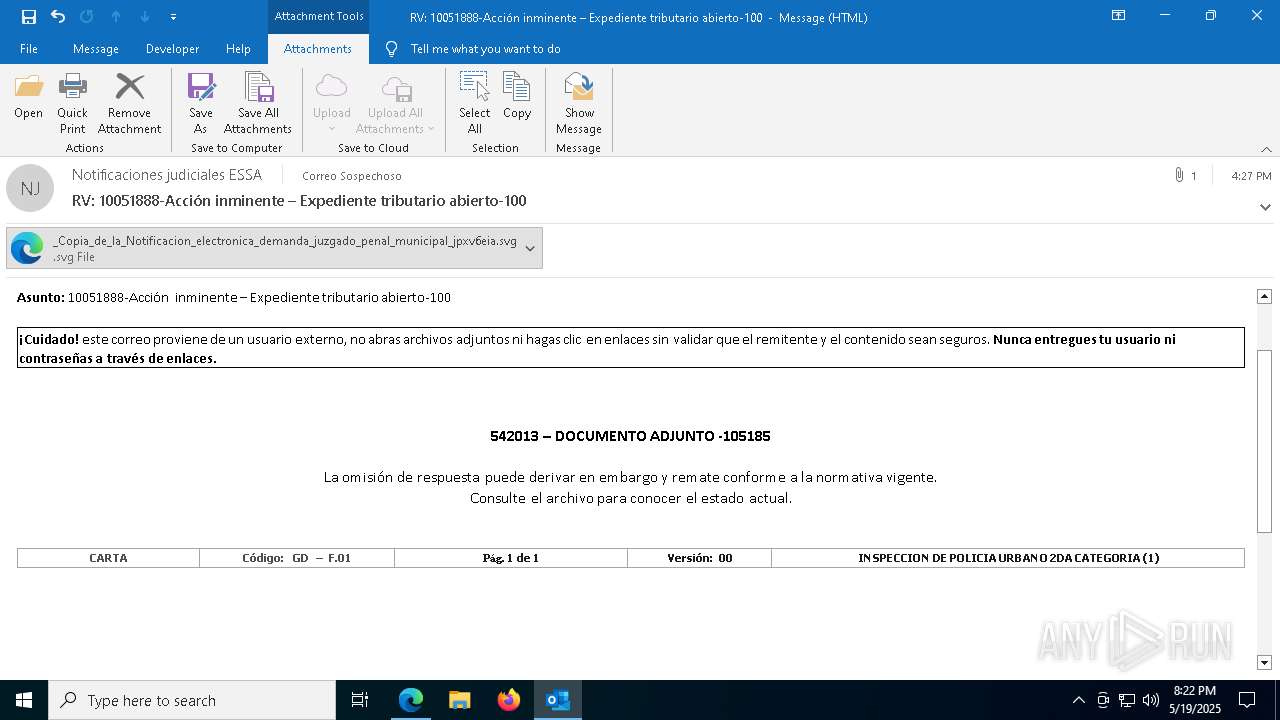This screenshot has width=1280, height=720.
Task: Click the greyed Redo arrow icon
Action: tap(86, 16)
